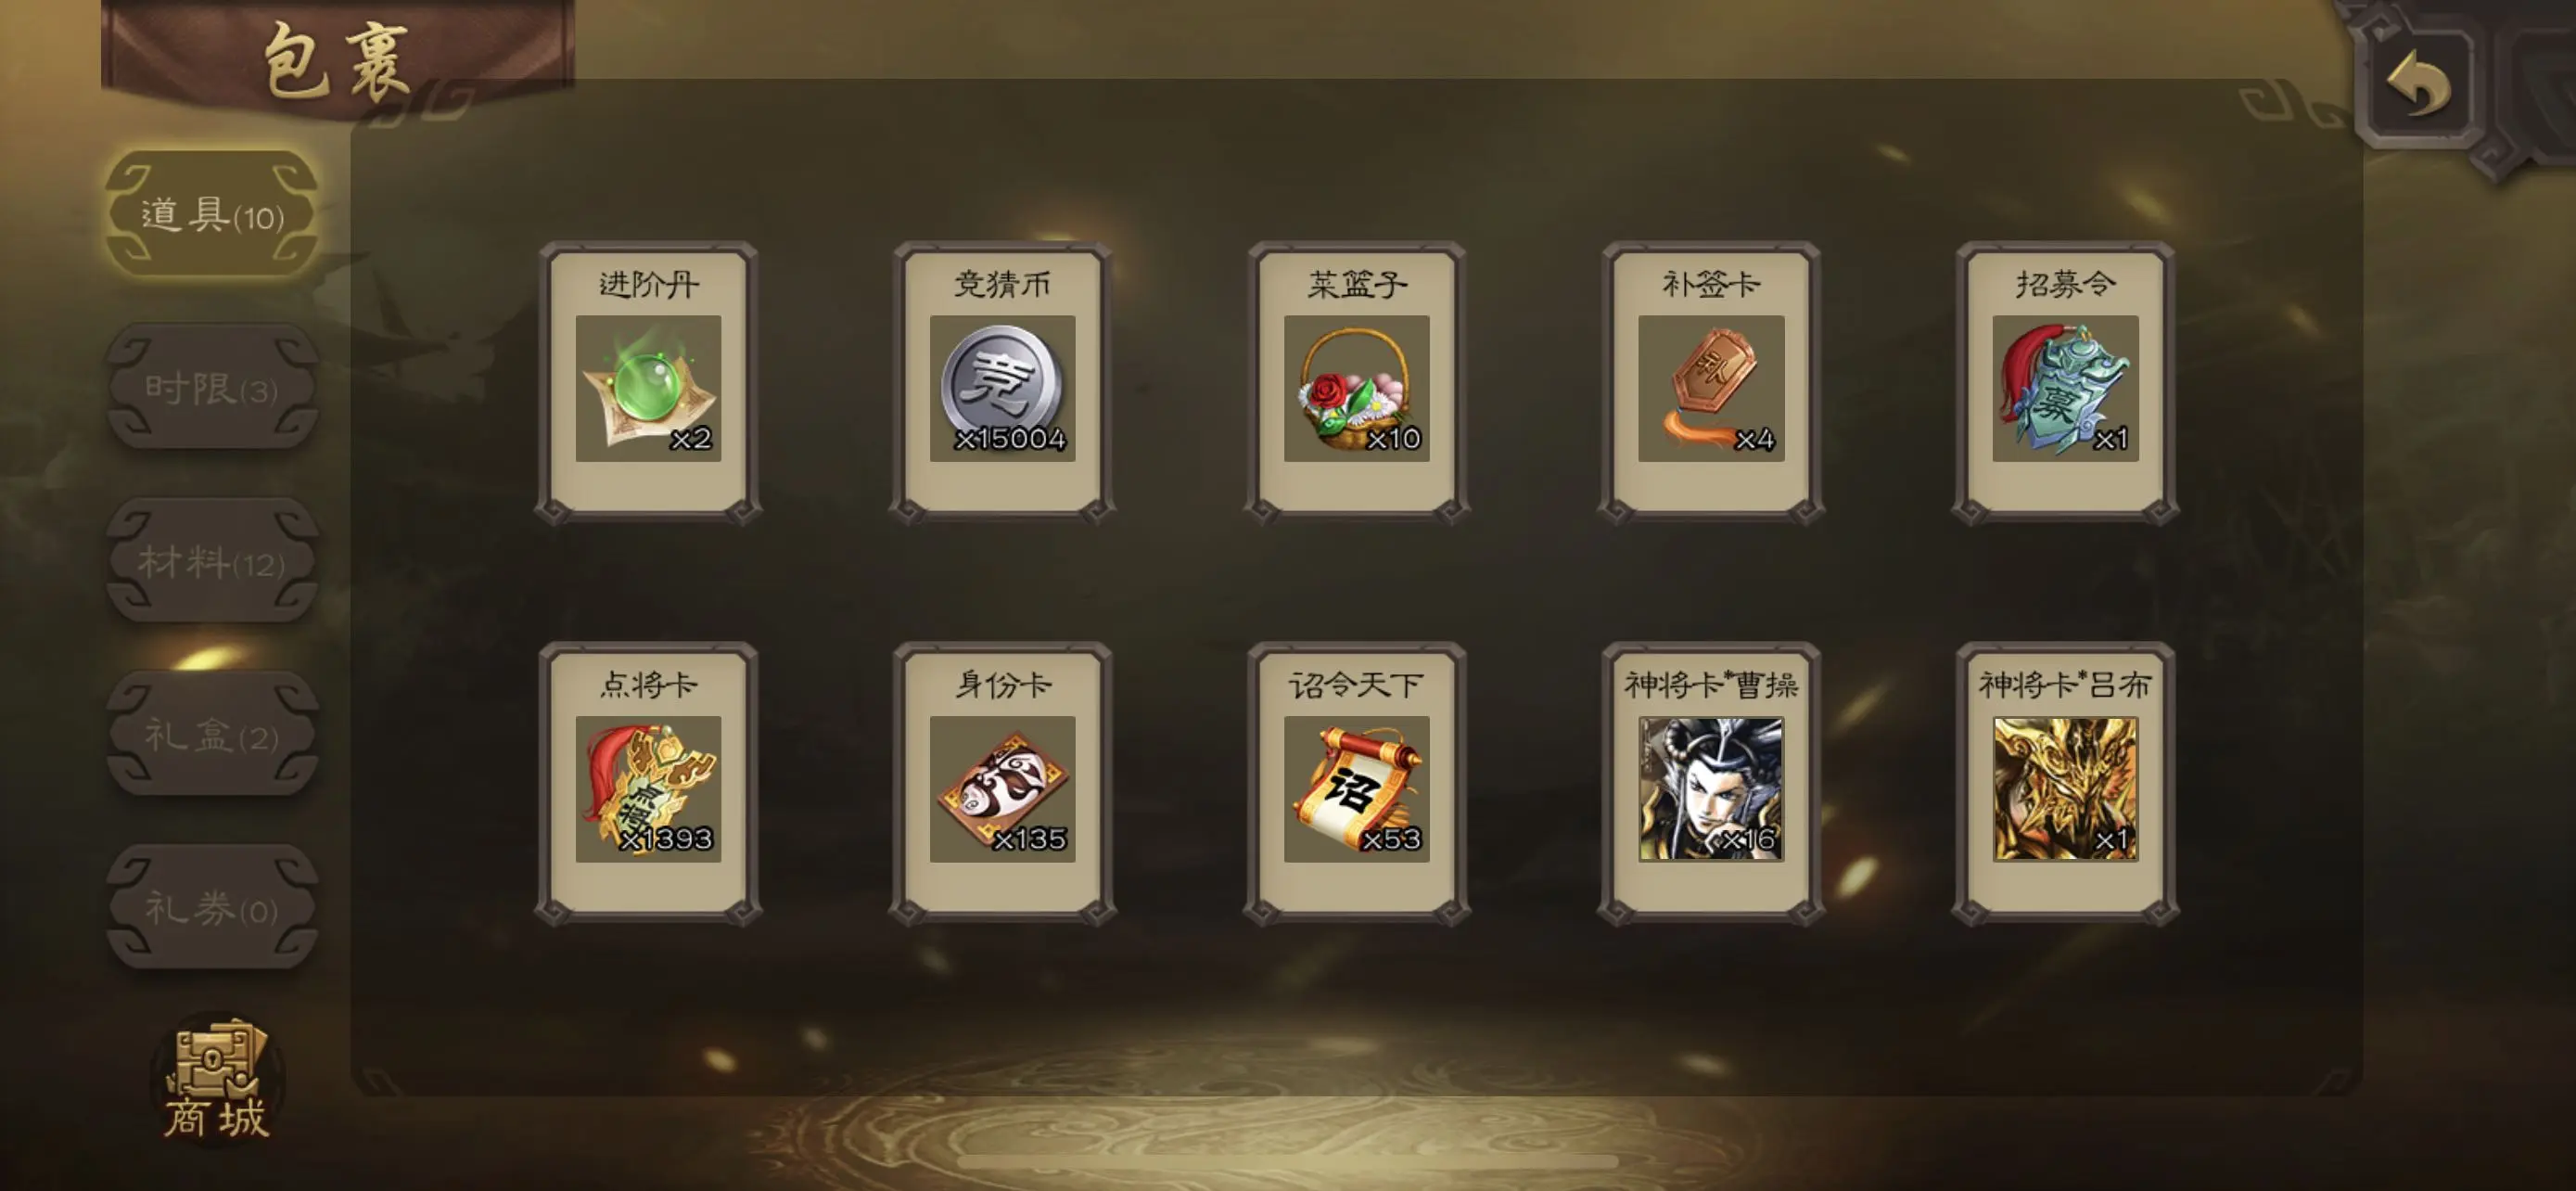The width and height of the screenshot is (2576, 1191).
Task: Open the 点将卡 item icon
Action: (648, 788)
